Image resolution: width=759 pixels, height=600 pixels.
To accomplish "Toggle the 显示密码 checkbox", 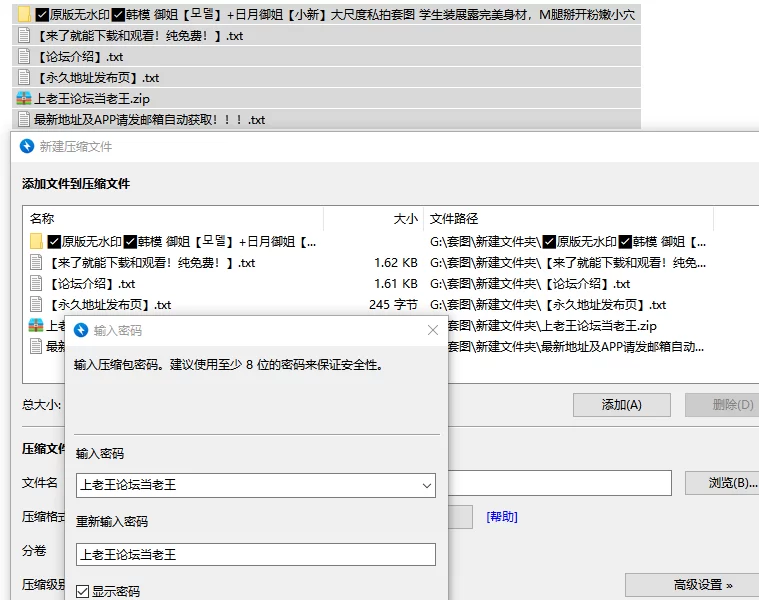I will 83,592.
